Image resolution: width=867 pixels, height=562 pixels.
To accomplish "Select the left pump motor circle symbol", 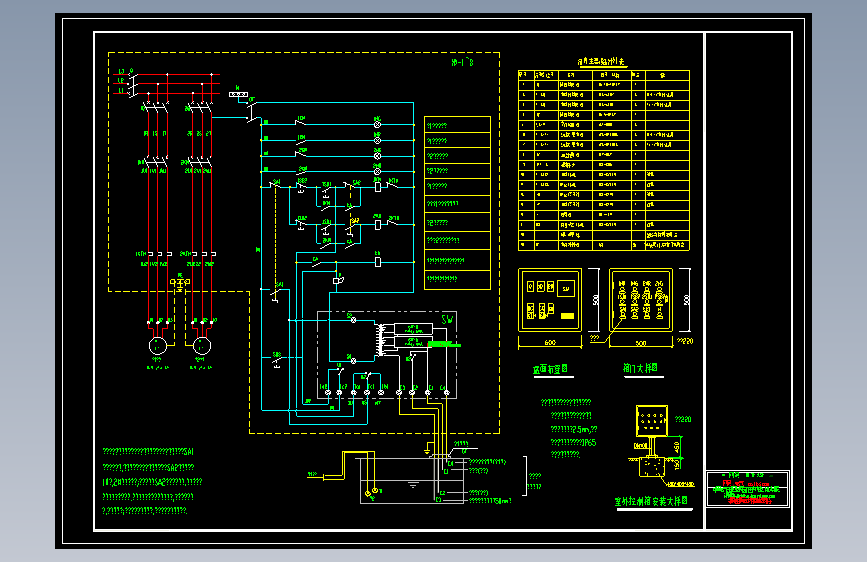I will click(158, 346).
